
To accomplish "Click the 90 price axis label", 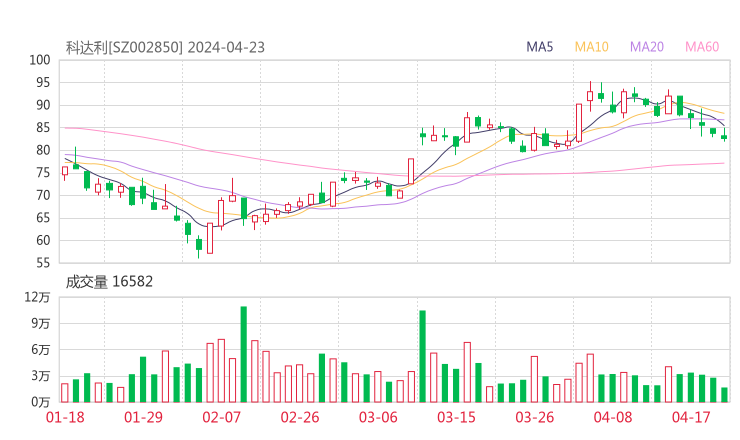I will coord(43,105).
